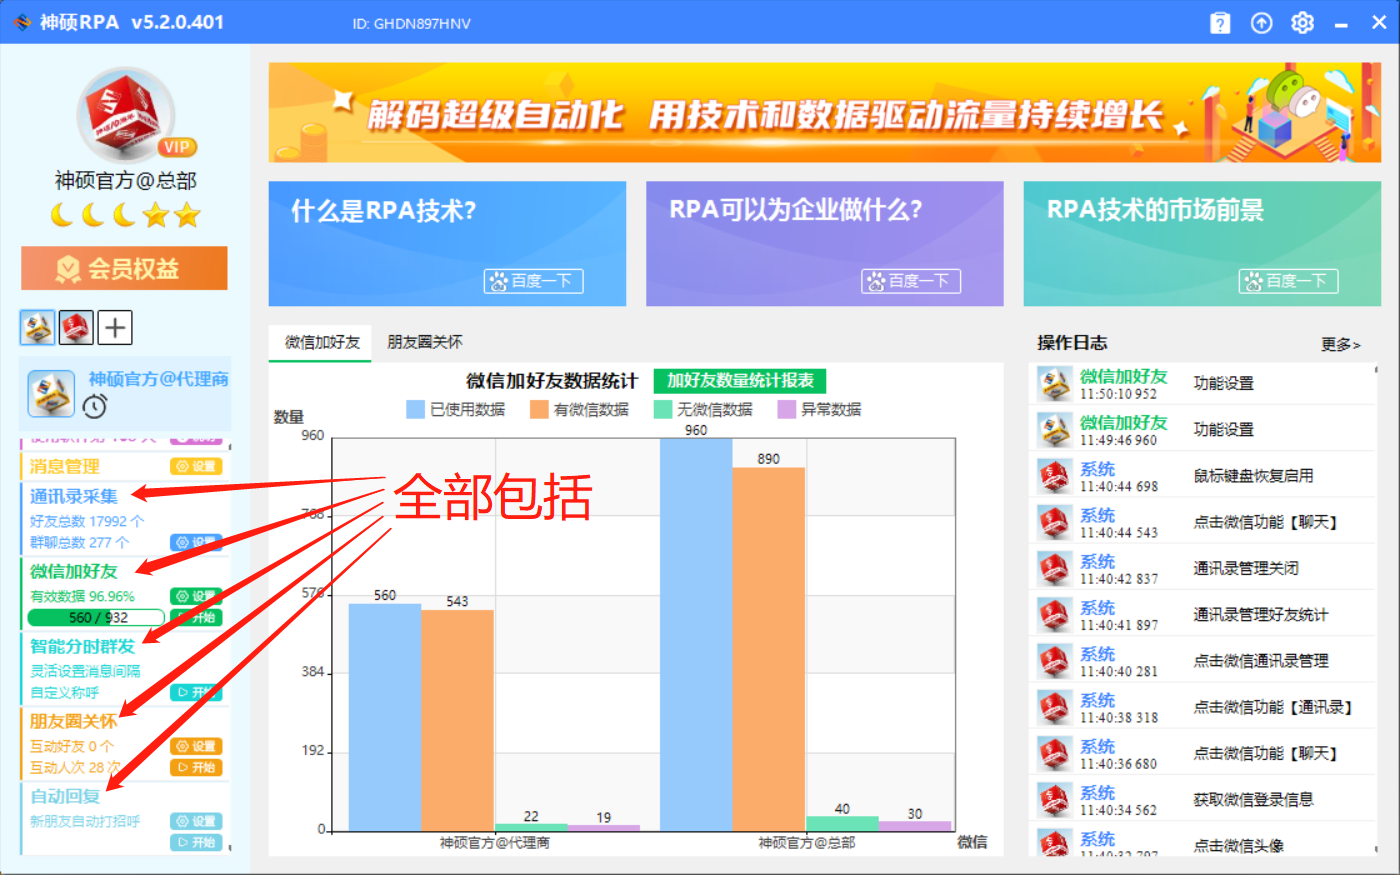Screen dimensions: 1400x875
Task: Click the system log icon for 通讯录管理关闭
Action: pyautogui.click(x=1054, y=568)
